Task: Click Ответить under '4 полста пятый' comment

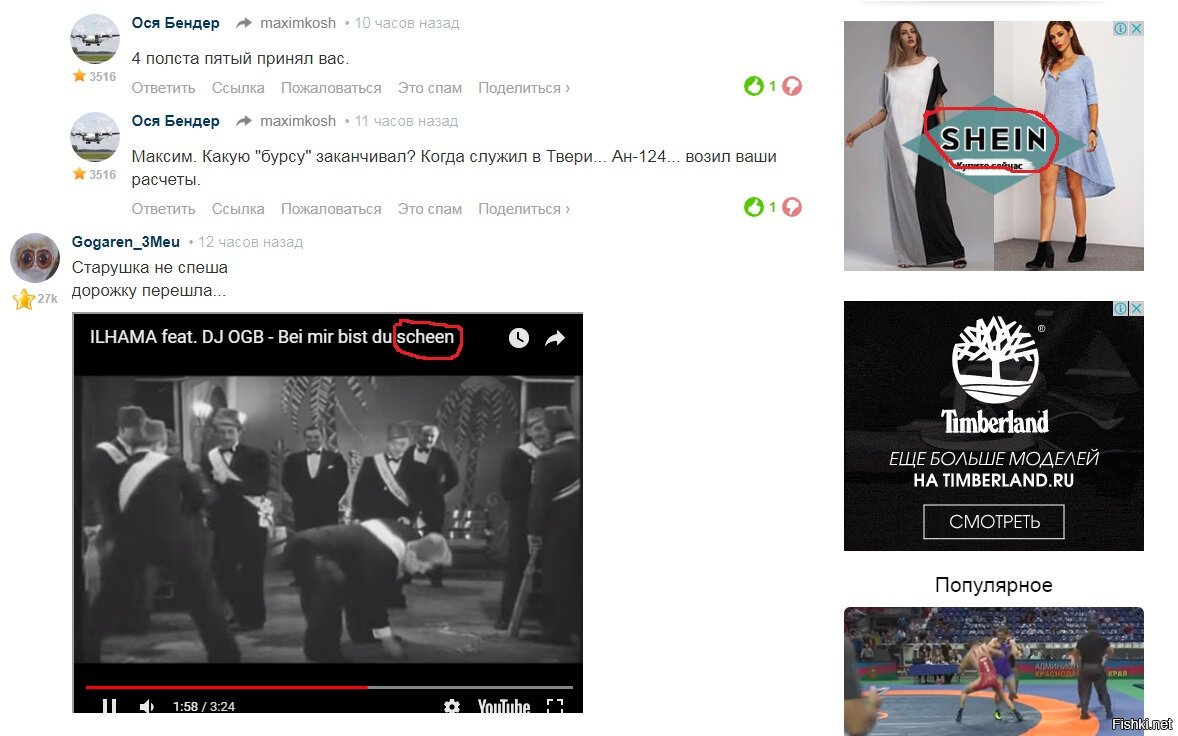Action: pyautogui.click(x=163, y=88)
